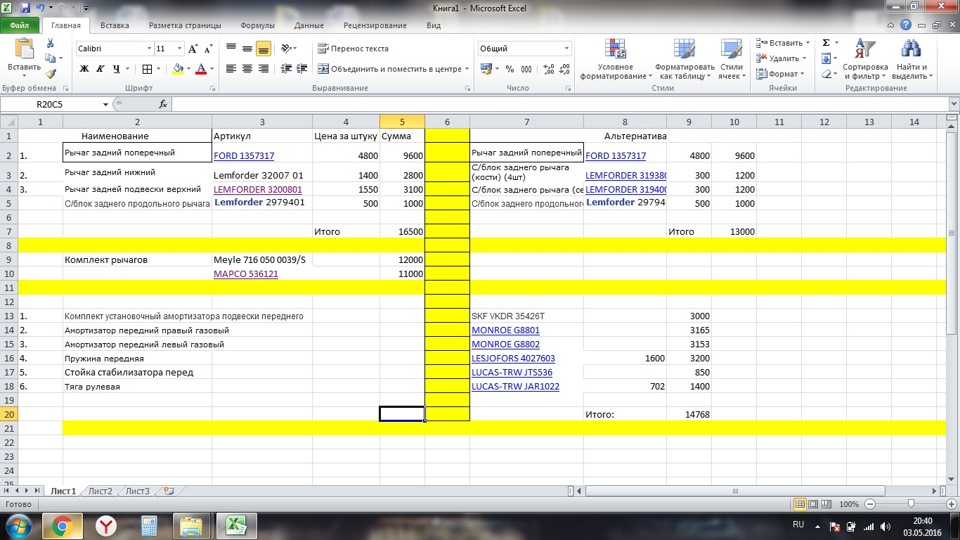The height and width of the screenshot is (540, 960).
Task: Toggle center text alignment
Action: [247, 69]
